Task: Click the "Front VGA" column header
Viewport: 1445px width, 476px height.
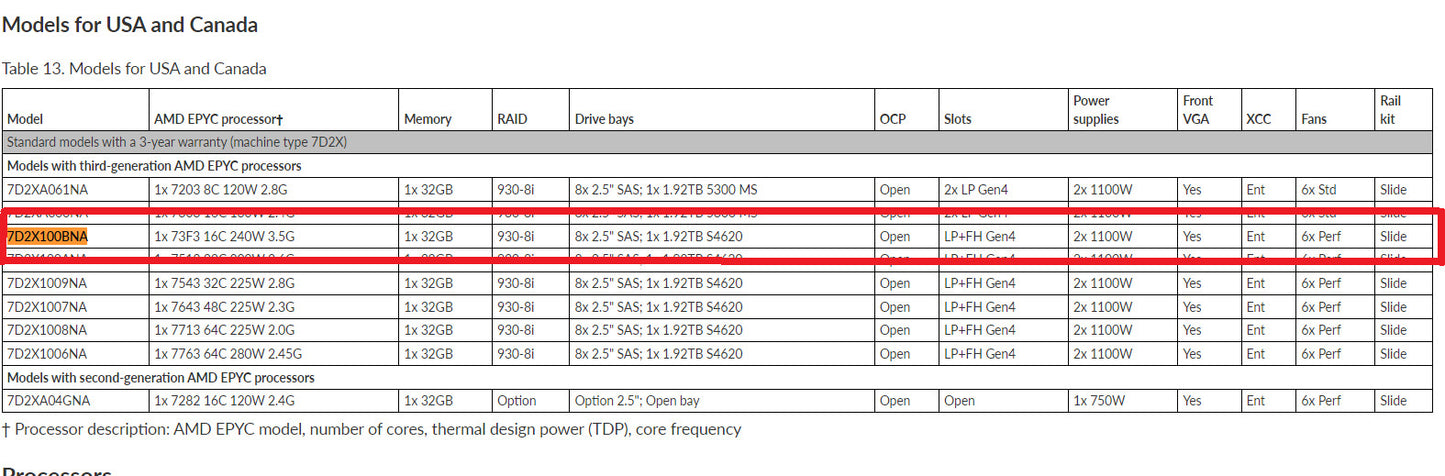Action: coord(1198,110)
